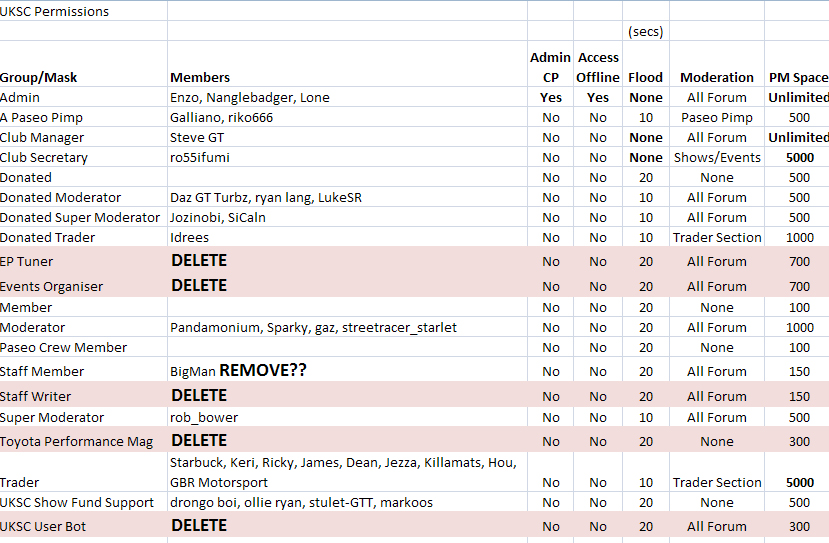Click the rob_bower cell
This screenshot has height=543, width=829.
(347, 417)
